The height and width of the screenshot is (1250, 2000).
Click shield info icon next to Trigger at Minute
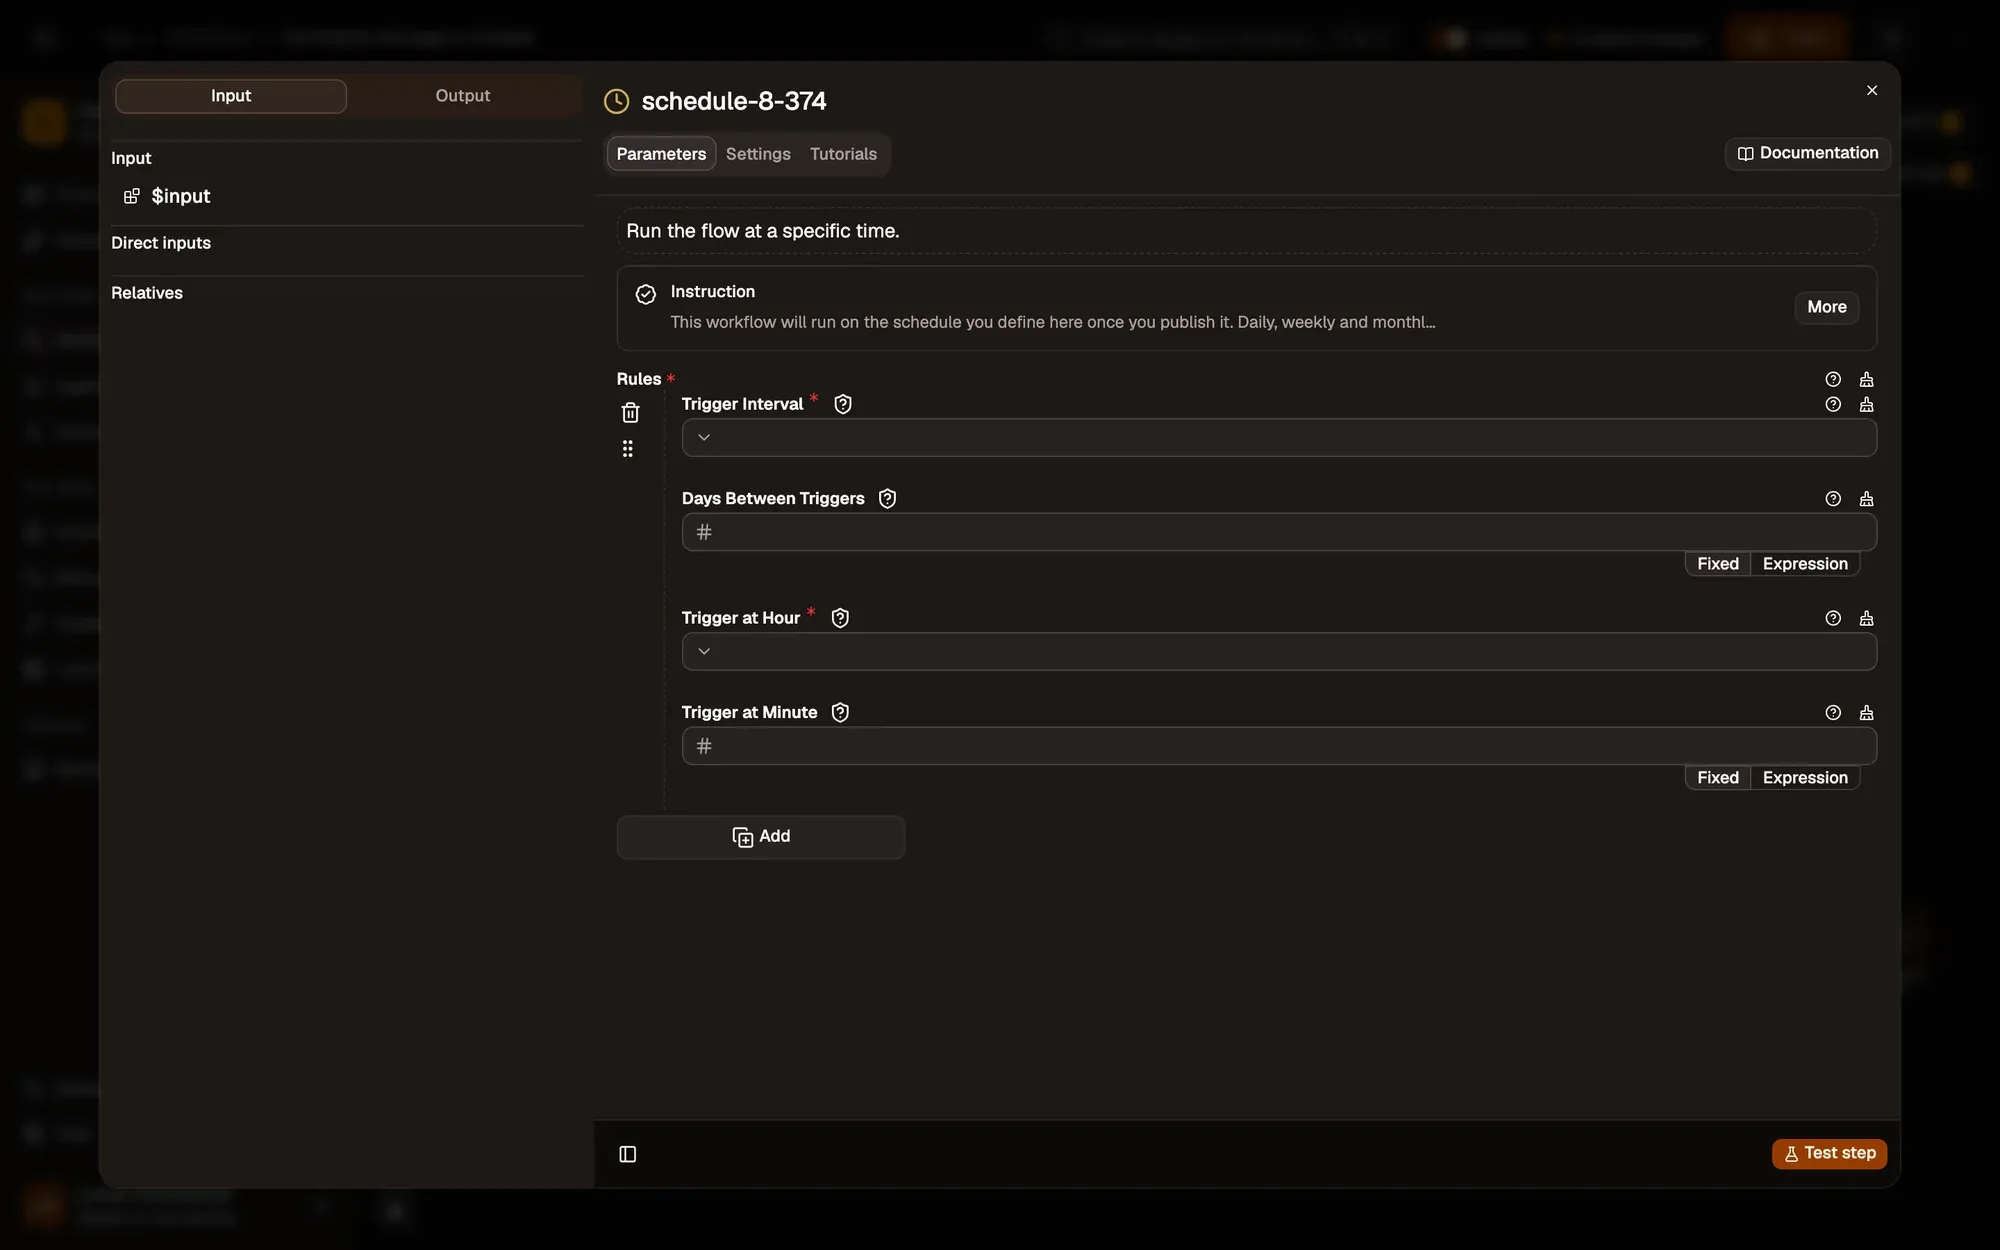pos(840,713)
